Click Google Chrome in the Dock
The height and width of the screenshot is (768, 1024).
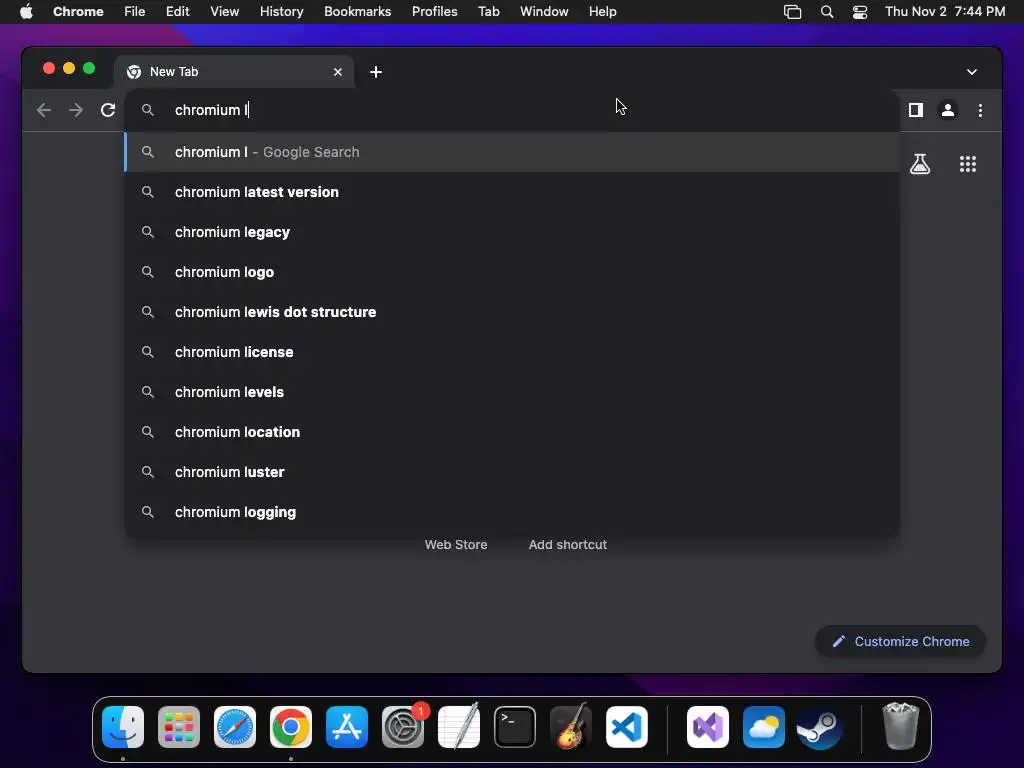(291, 727)
